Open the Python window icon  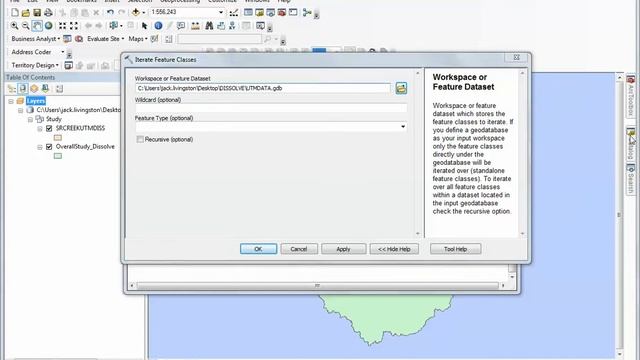click(293, 13)
